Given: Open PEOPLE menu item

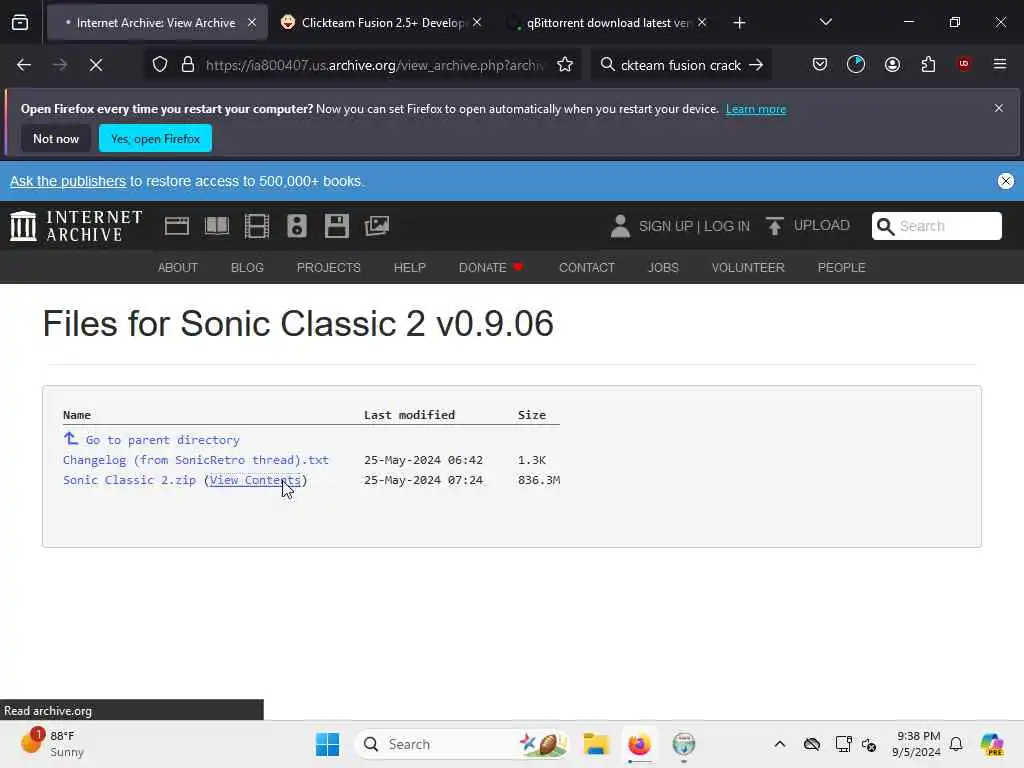Looking at the screenshot, I should [841, 268].
